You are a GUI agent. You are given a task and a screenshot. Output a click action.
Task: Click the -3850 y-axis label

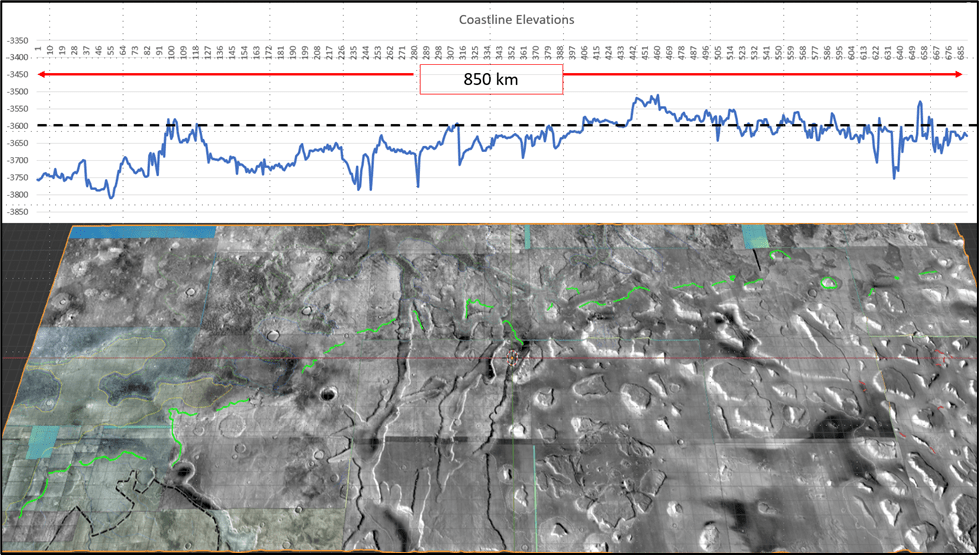(17, 212)
